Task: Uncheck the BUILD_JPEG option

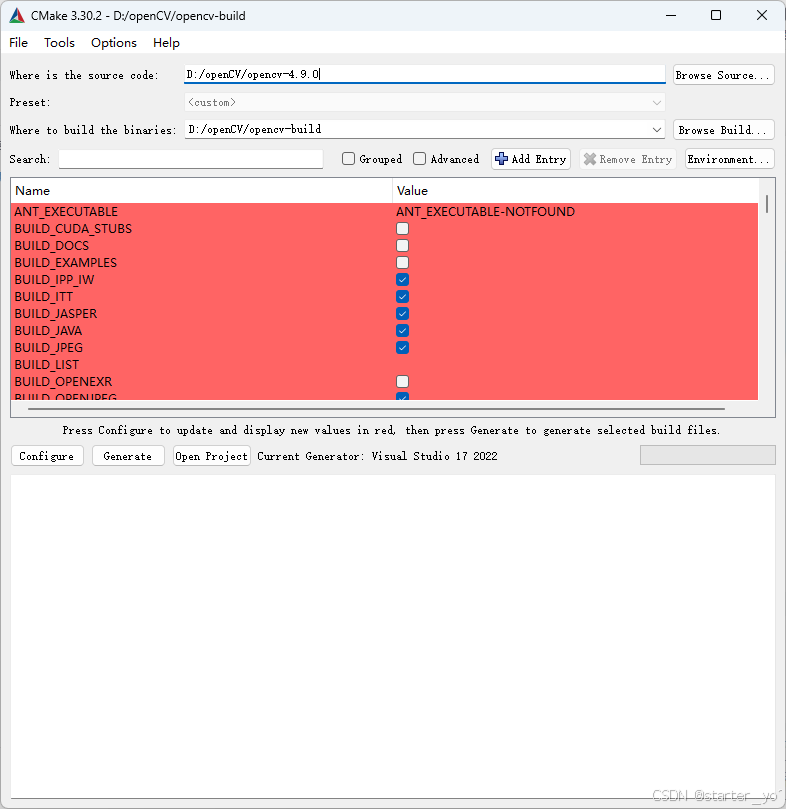Action: (x=403, y=348)
